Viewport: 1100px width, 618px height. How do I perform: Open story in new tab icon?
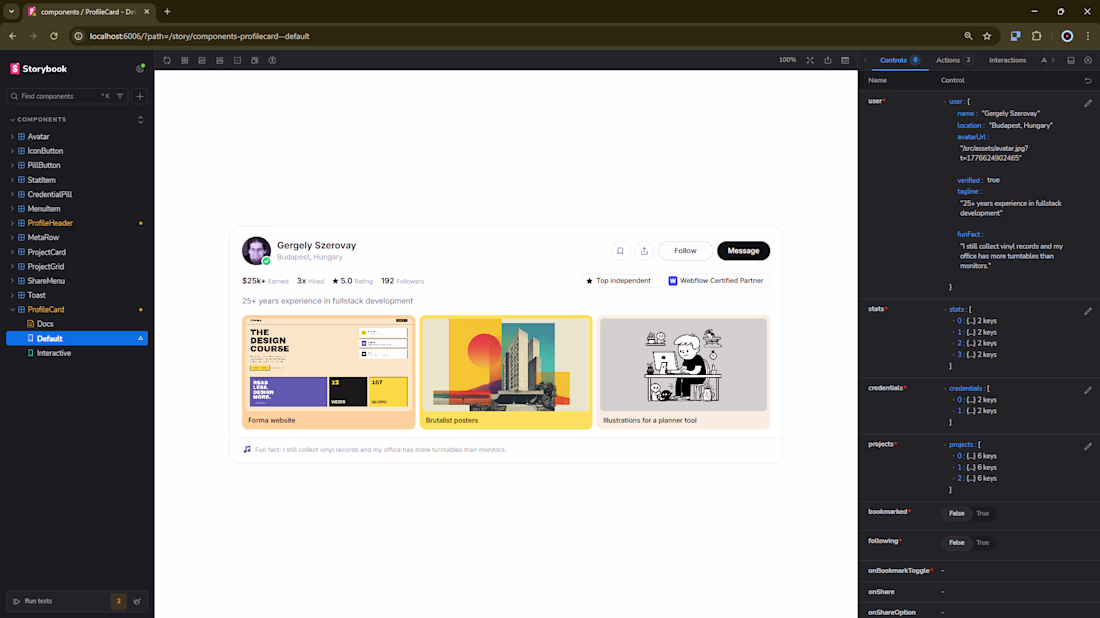(828, 60)
